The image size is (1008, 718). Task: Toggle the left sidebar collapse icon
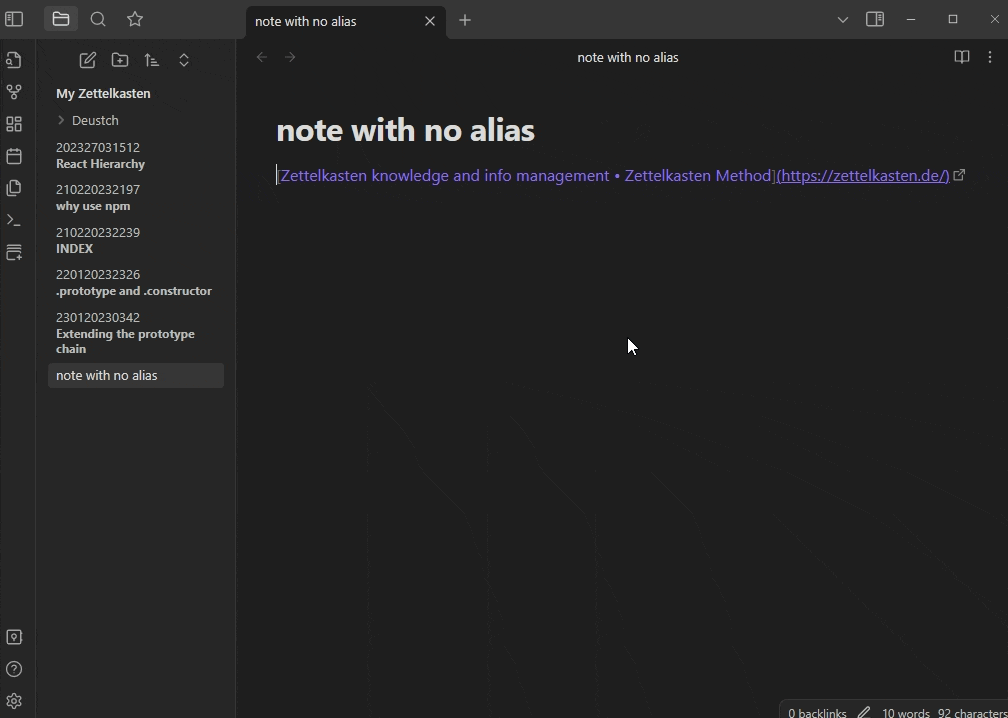14,19
